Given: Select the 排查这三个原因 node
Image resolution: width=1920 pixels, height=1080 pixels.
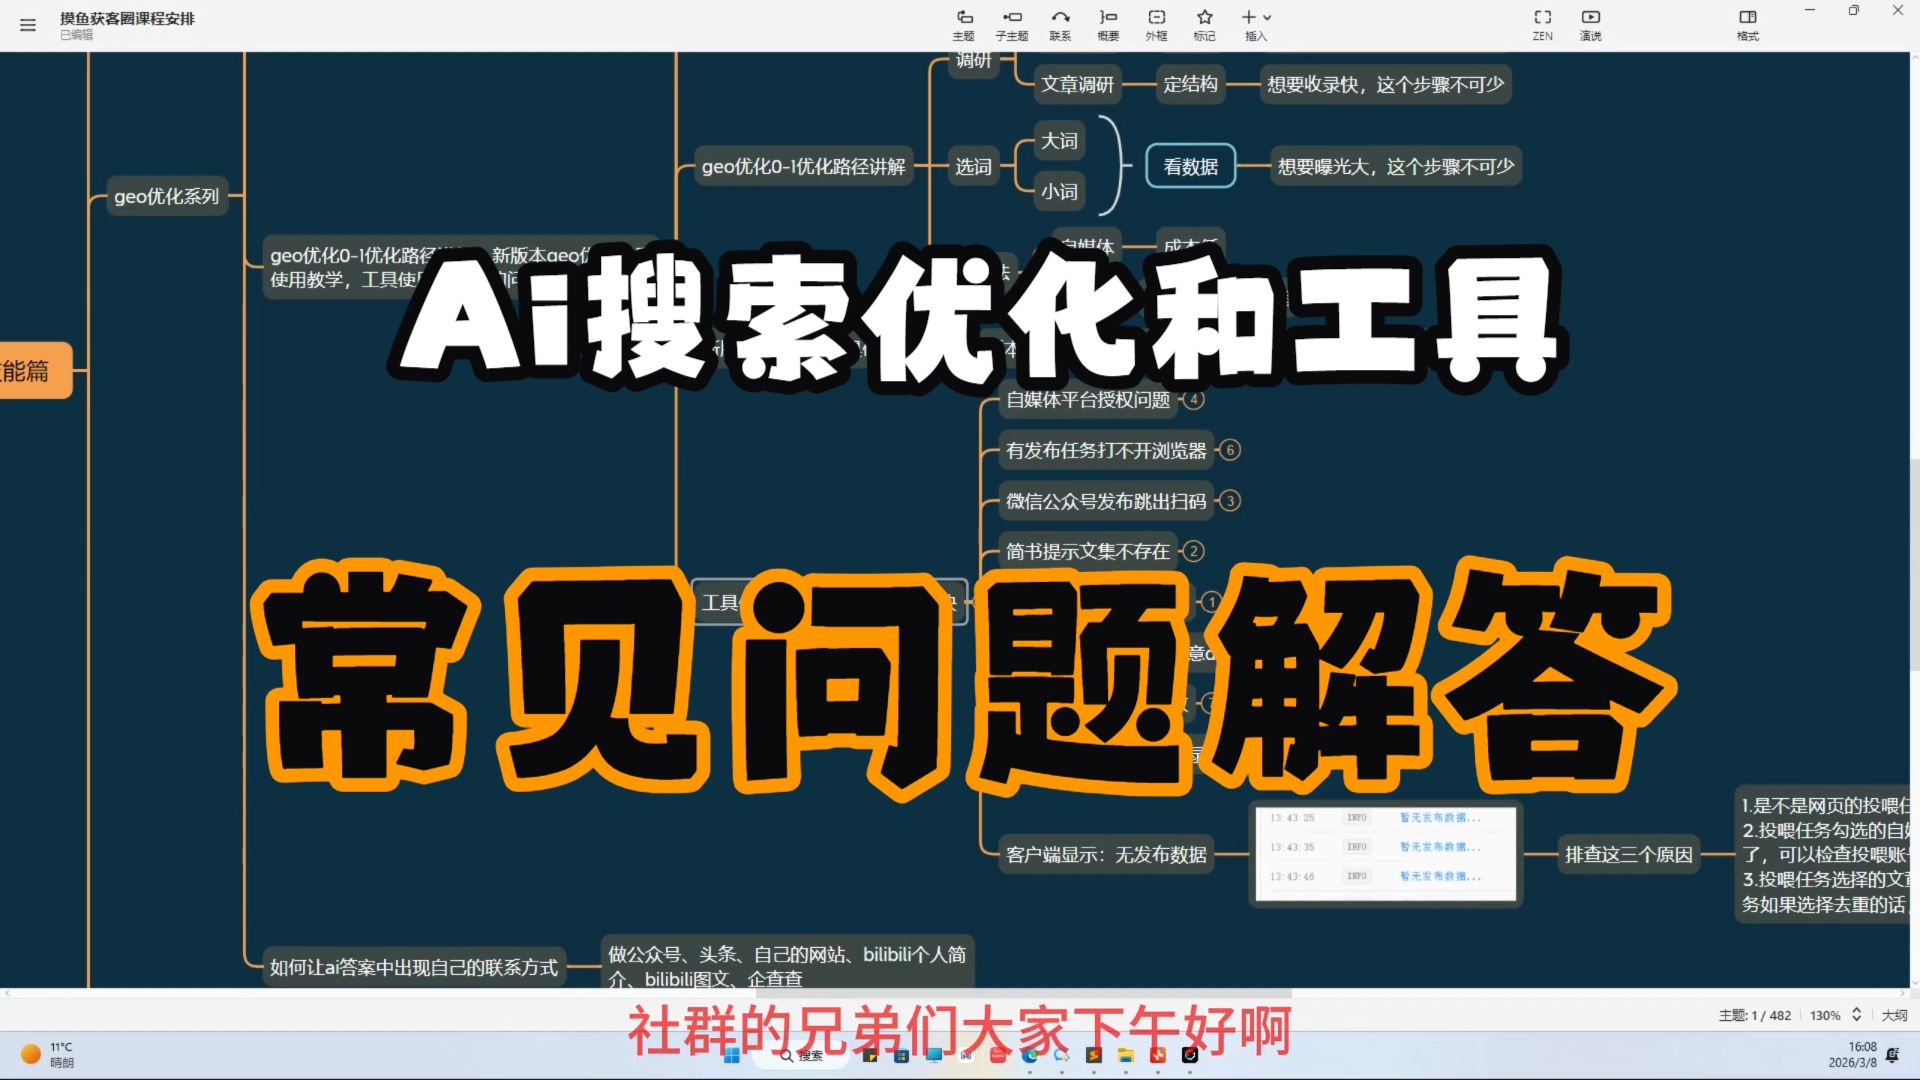Looking at the screenshot, I should coord(1628,854).
